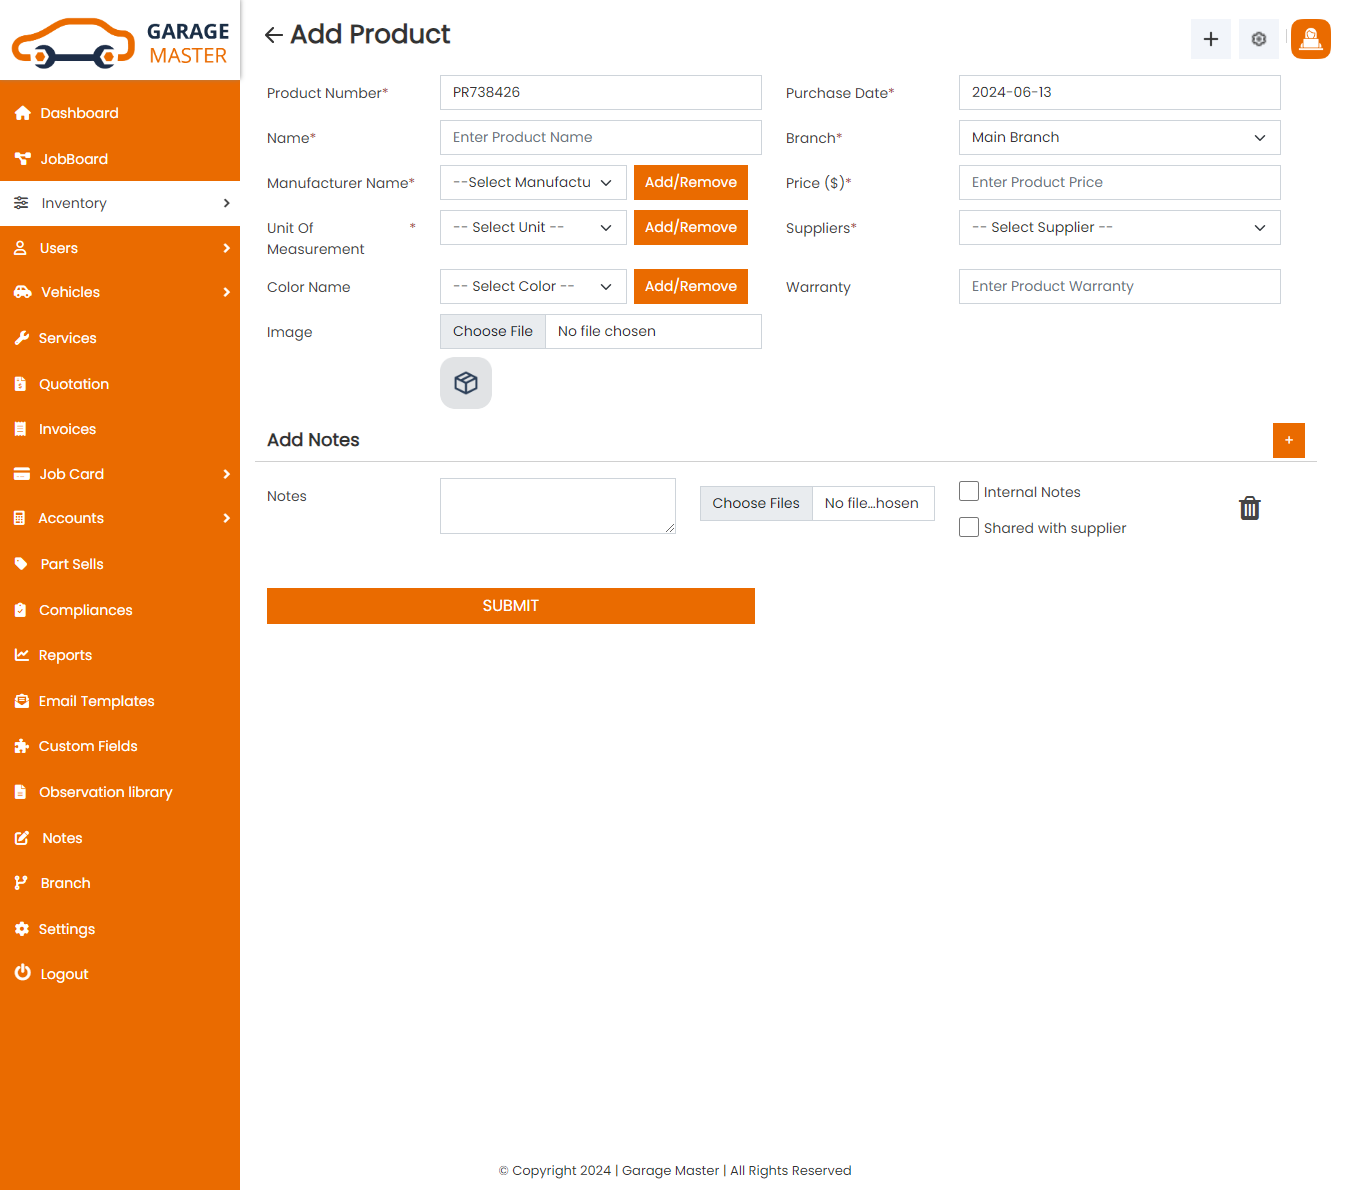Add another note with orange plus button
Screen dimensions: 1366x1190
click(x=1288, y=440)
